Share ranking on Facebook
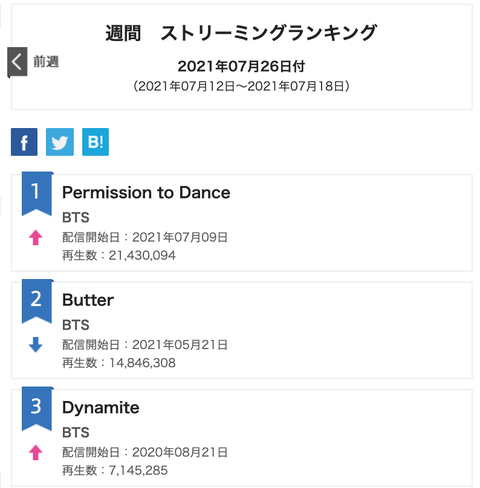Image resolution: width=480 pixels, height=488 pixels. pos(24,142)
